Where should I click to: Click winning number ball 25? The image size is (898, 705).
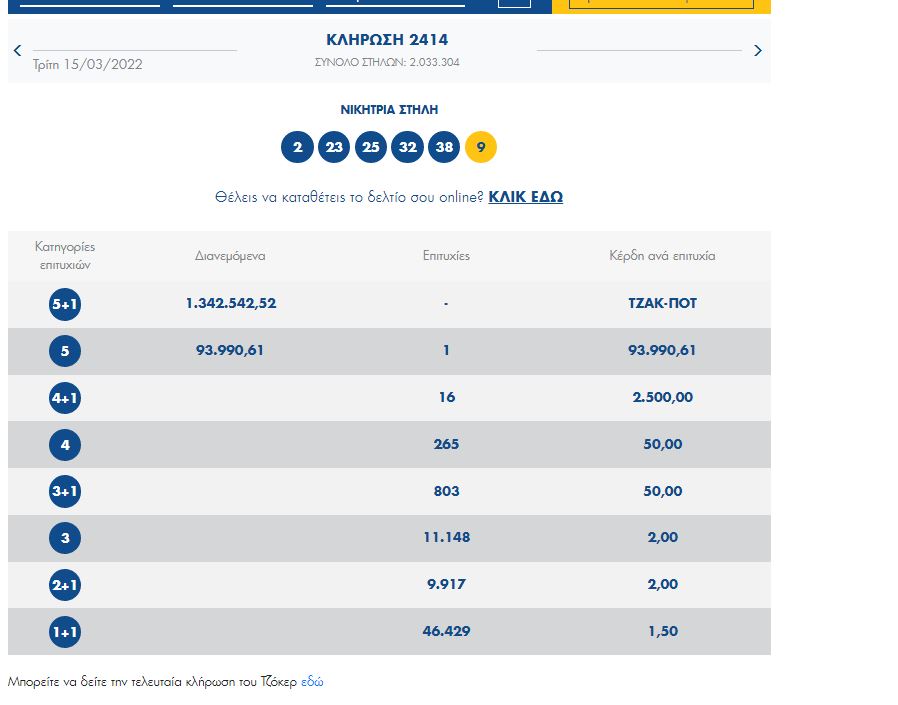click(x=371, y=148)
